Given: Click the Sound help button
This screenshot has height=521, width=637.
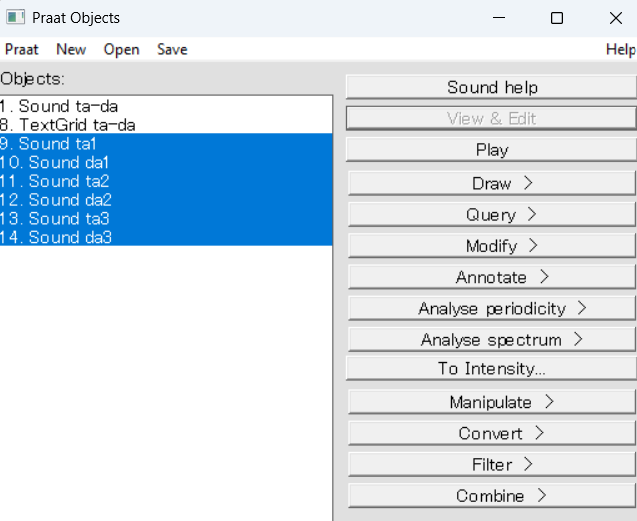Looking at the screenshot, I should (492, 87).
